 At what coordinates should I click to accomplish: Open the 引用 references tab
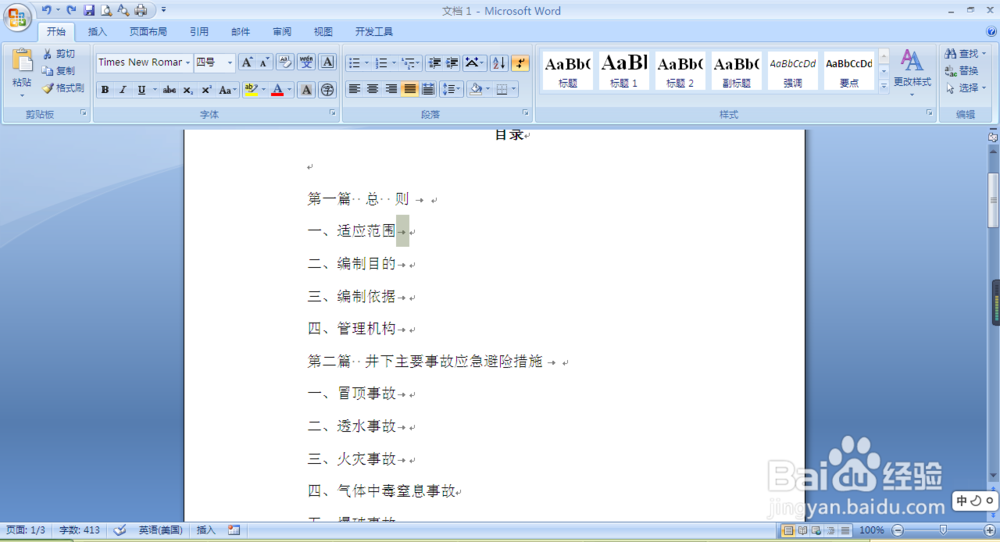pyautogui.click(x=199, y=31)
